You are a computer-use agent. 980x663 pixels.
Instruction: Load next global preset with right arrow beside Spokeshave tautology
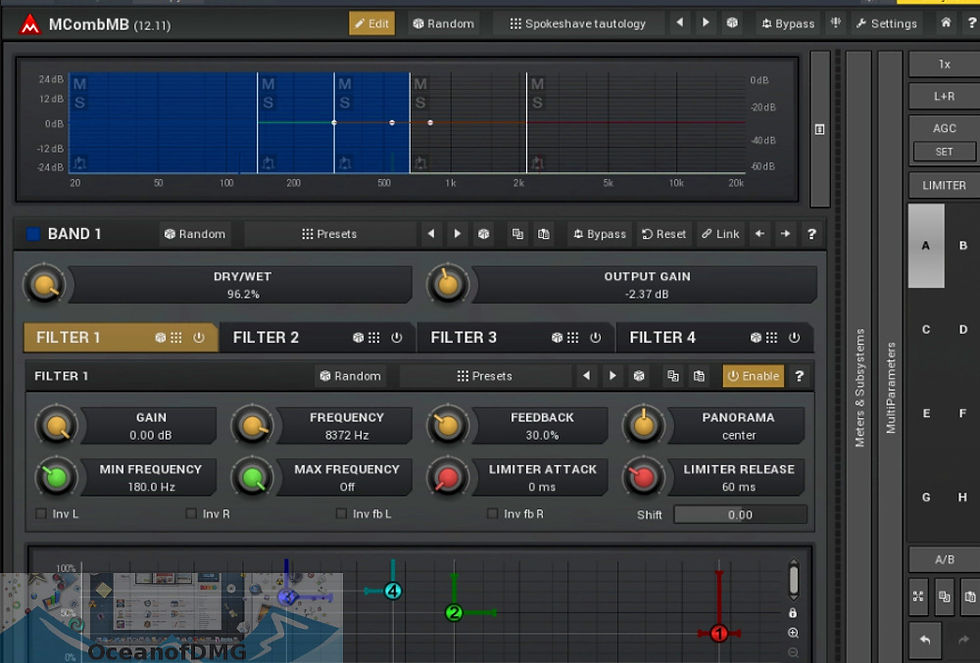pos(706,23)
